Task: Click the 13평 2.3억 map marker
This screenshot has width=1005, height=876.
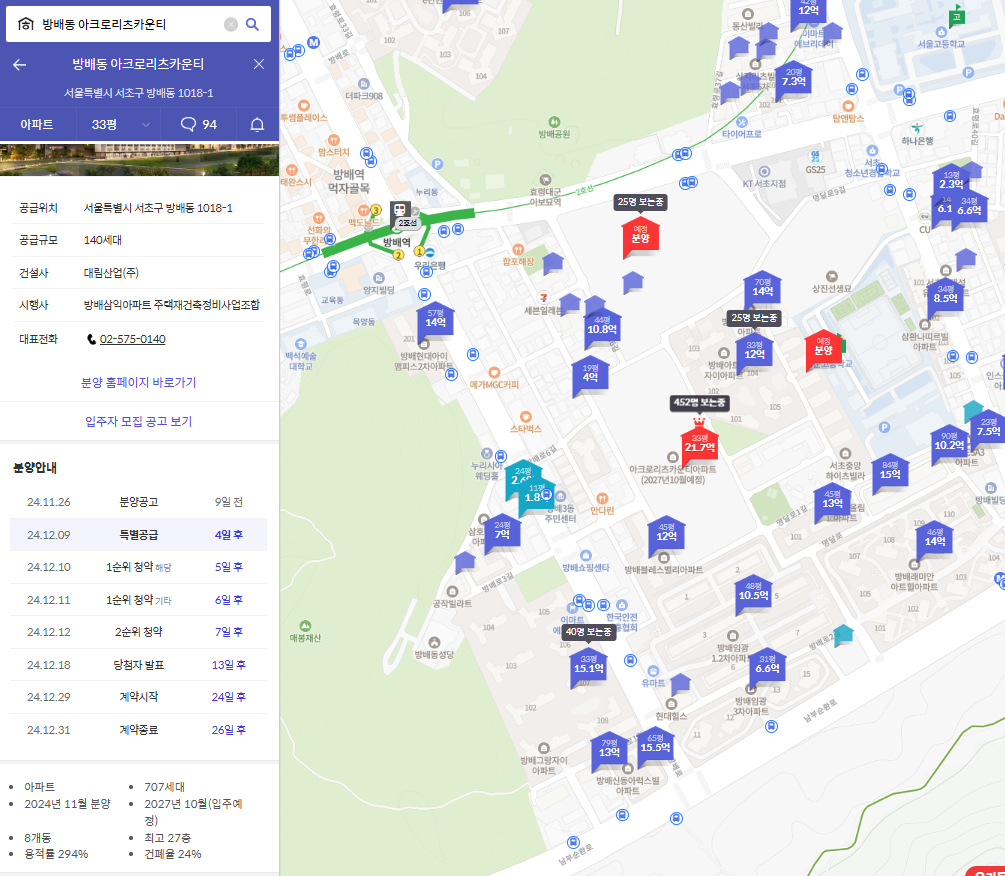Action: point(951,181)
